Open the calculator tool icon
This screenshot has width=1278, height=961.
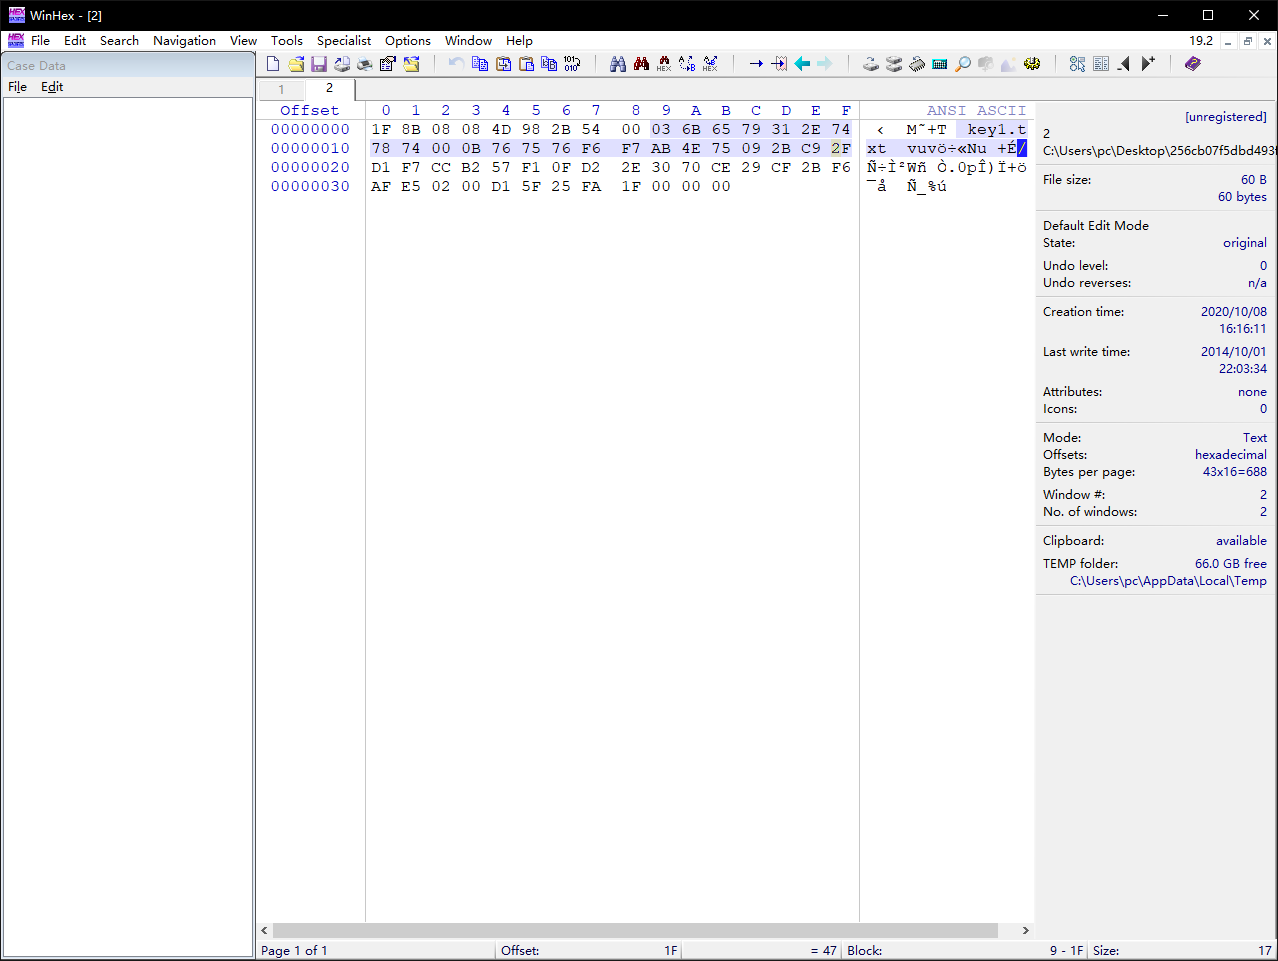click(x=939, y=63)
